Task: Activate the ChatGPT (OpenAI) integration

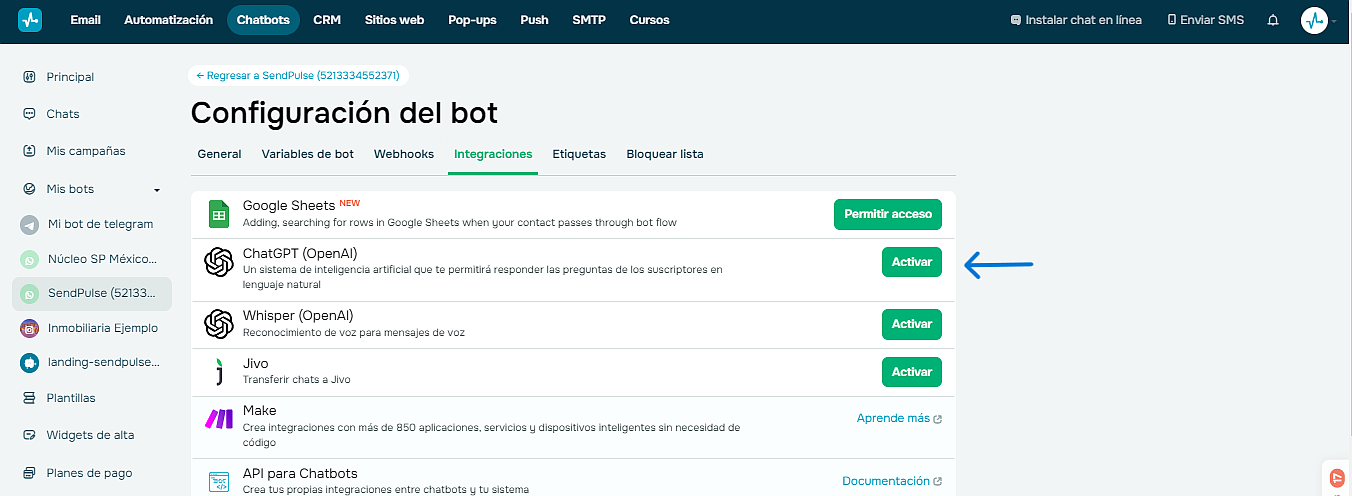Action: coord(912,262)
